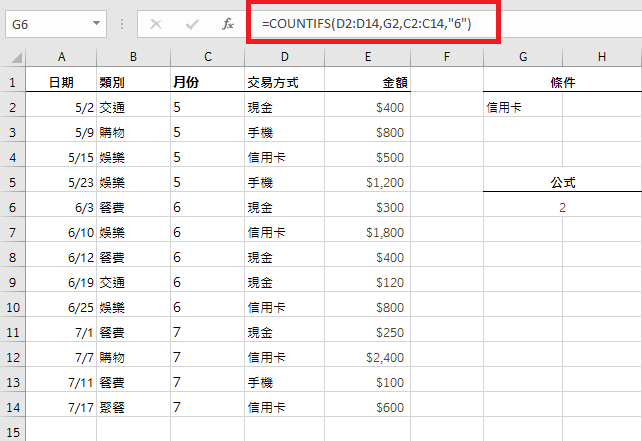The height and width of the screenshot is (441, 642).
Task: Click the Name Box showing G6
Action: click(x=56, y=24)
